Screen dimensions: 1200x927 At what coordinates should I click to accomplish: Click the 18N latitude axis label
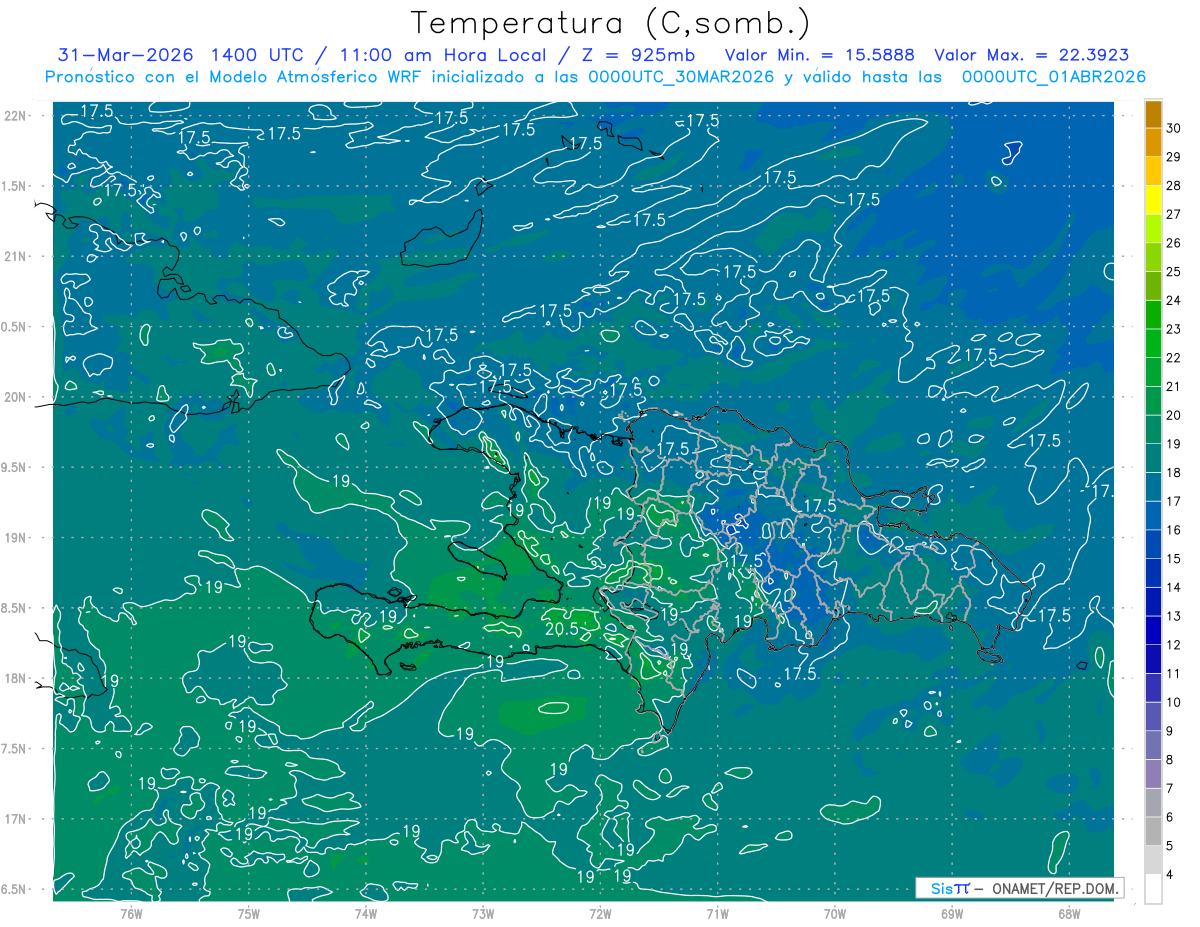pyautogui.click(x=14, y=678)
